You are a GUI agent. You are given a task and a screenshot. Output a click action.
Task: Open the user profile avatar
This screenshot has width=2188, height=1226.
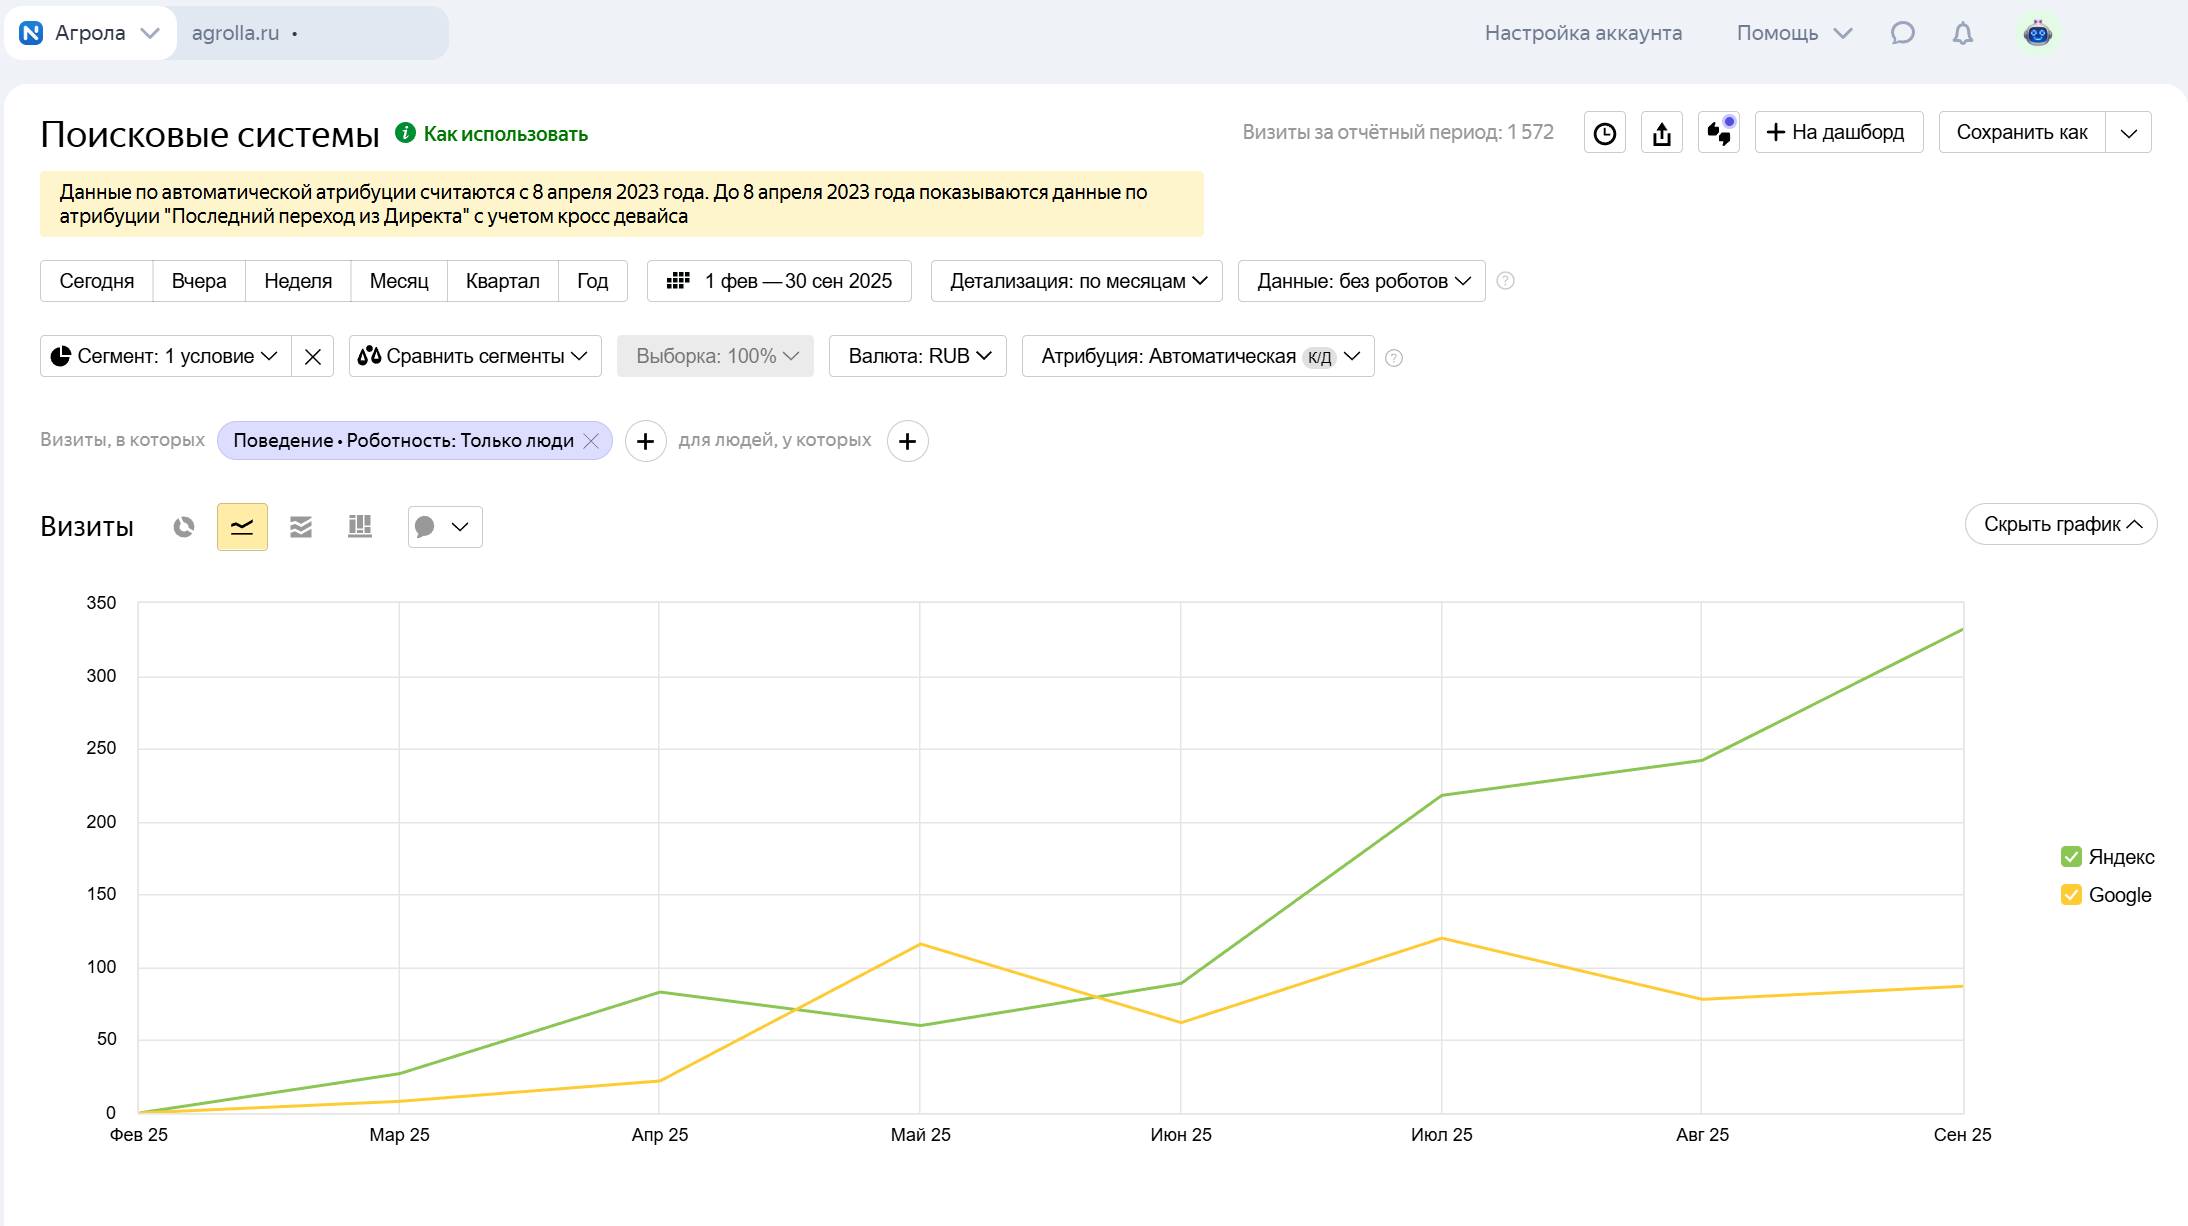click(x=2037, y=33)
